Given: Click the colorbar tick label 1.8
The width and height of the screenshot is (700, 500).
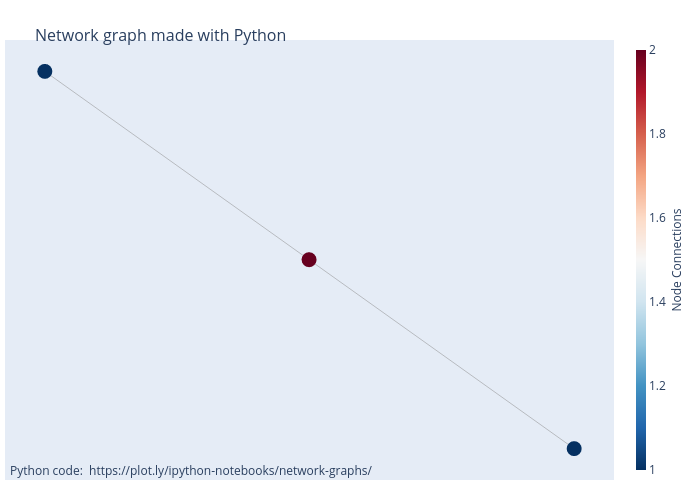Looking at the screenshot, I should (657, 133).
